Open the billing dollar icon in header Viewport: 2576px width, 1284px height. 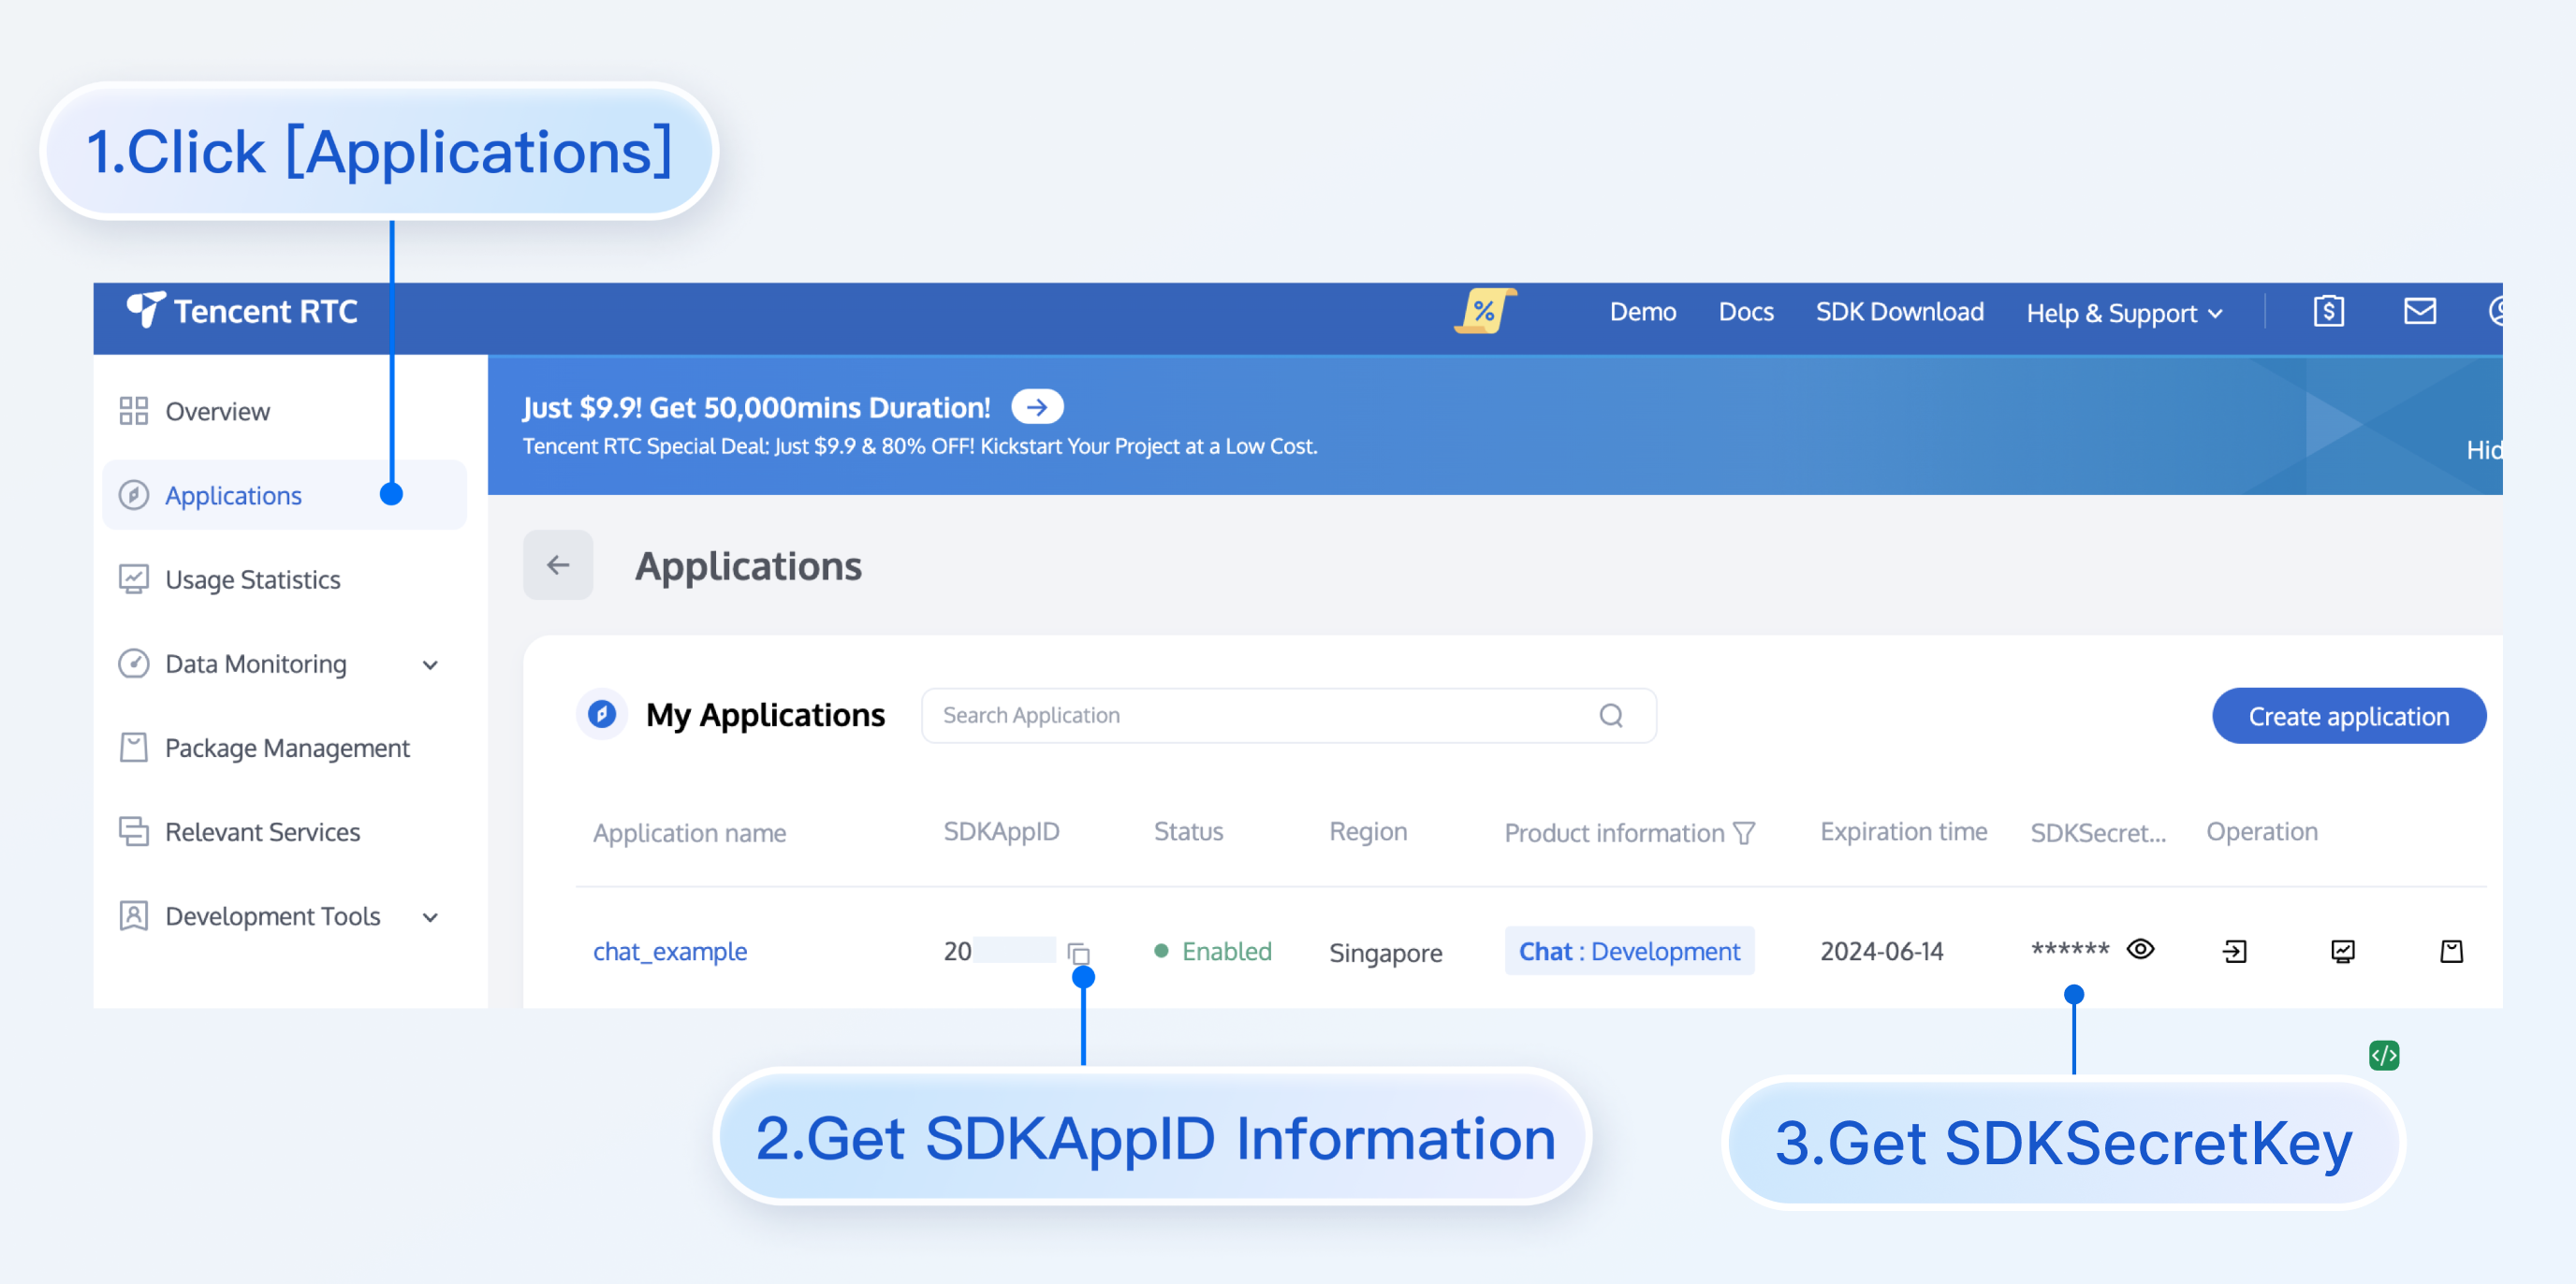coord(2328,312)
